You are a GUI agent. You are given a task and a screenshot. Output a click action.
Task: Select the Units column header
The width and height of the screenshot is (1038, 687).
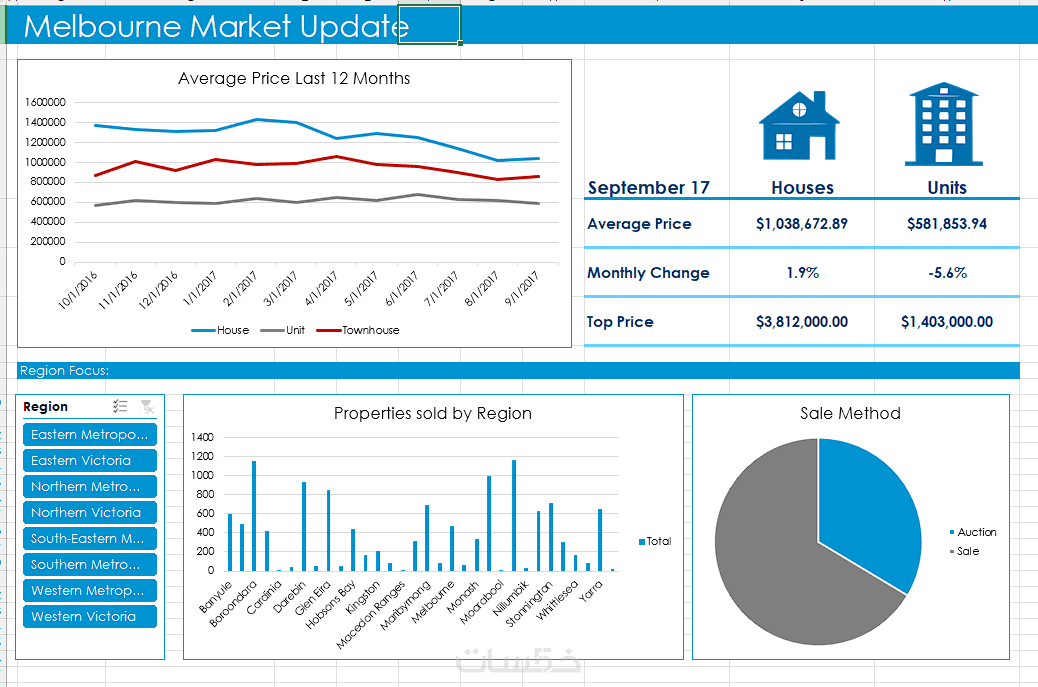(x=947, y=188)
